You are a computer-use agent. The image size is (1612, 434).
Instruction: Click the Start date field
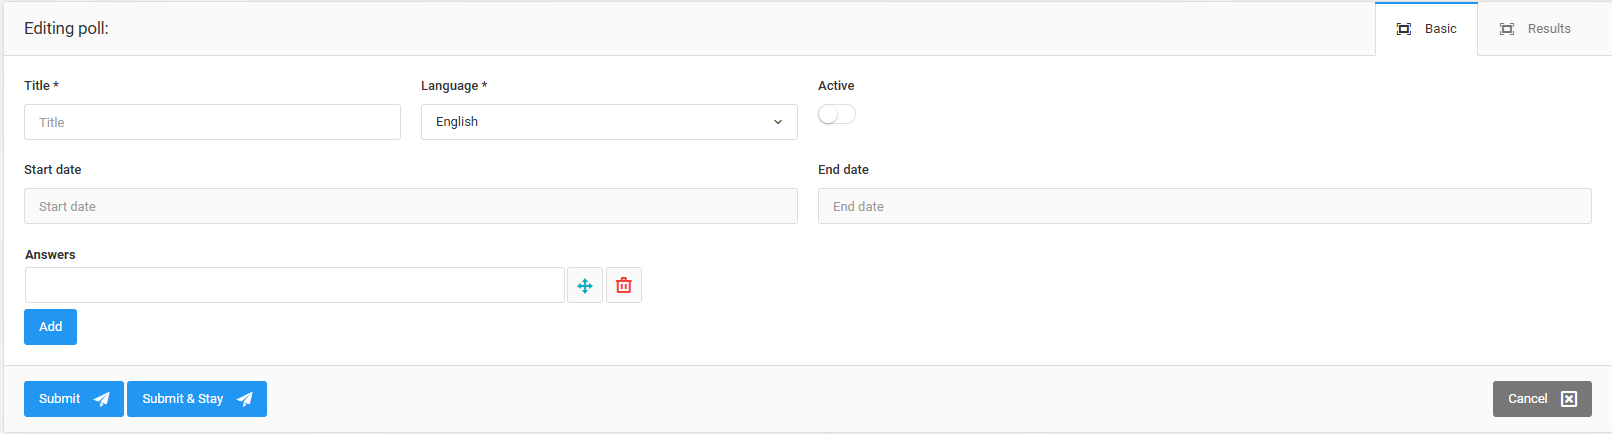pyautogui.click(x=410, y=206)
